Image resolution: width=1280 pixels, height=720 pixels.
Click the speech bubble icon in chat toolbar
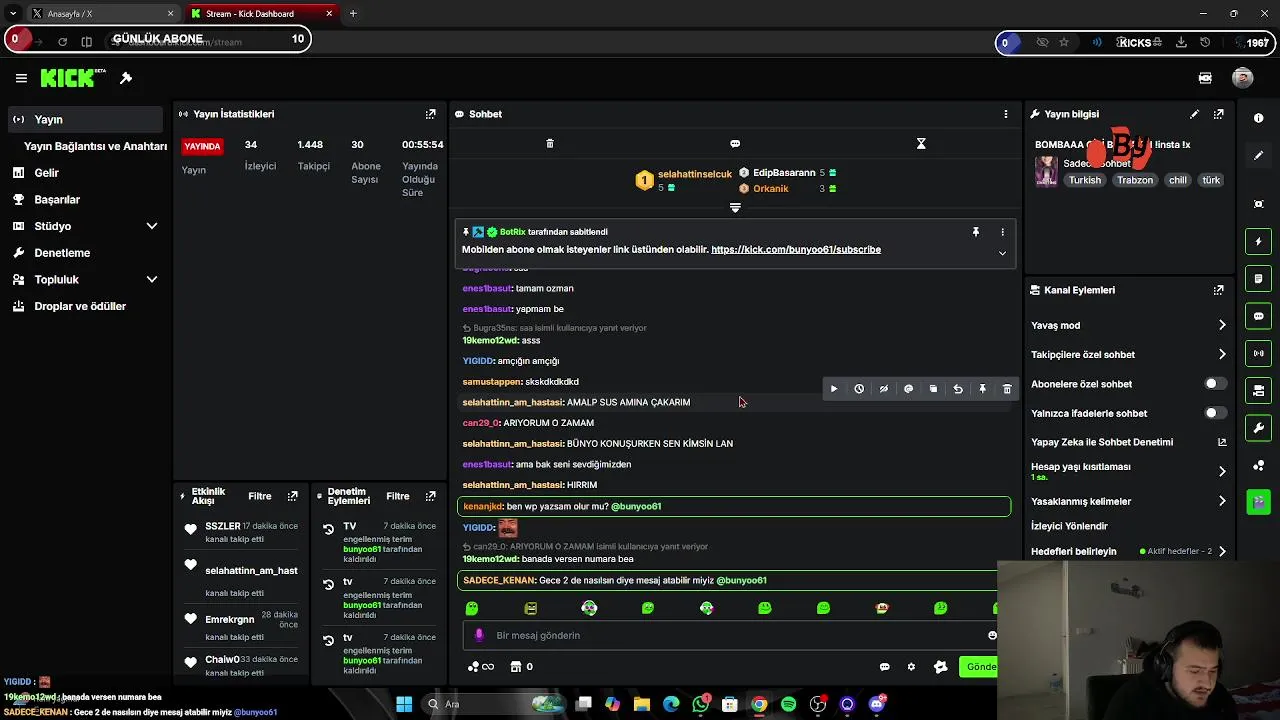[735, 144]
